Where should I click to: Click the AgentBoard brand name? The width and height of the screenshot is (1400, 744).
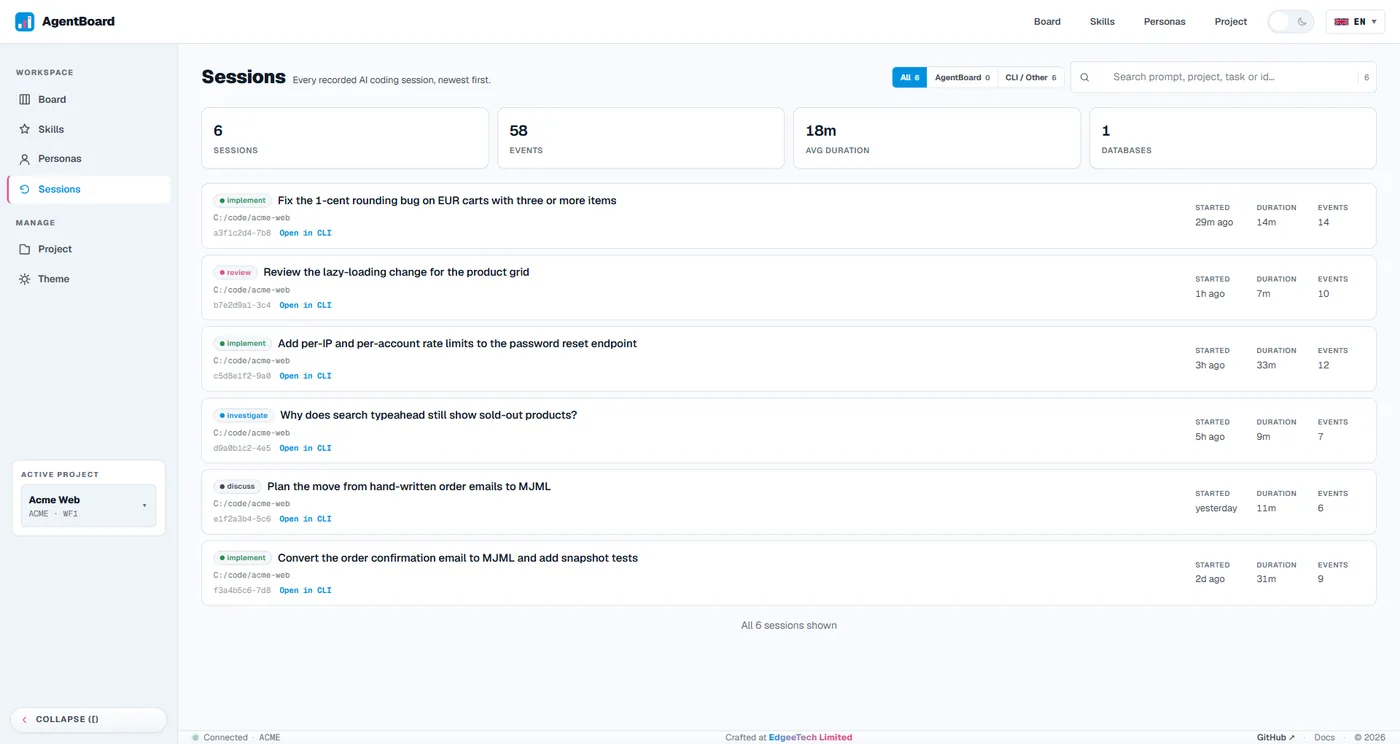pos(78,21)
